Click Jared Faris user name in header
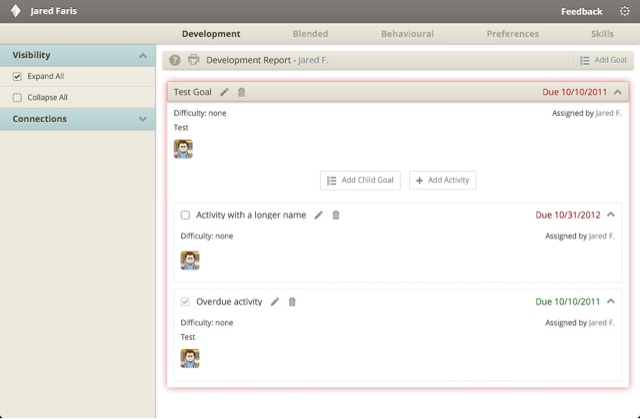The height and width of the screenshot is (419, 640). (x=53, y=11)
